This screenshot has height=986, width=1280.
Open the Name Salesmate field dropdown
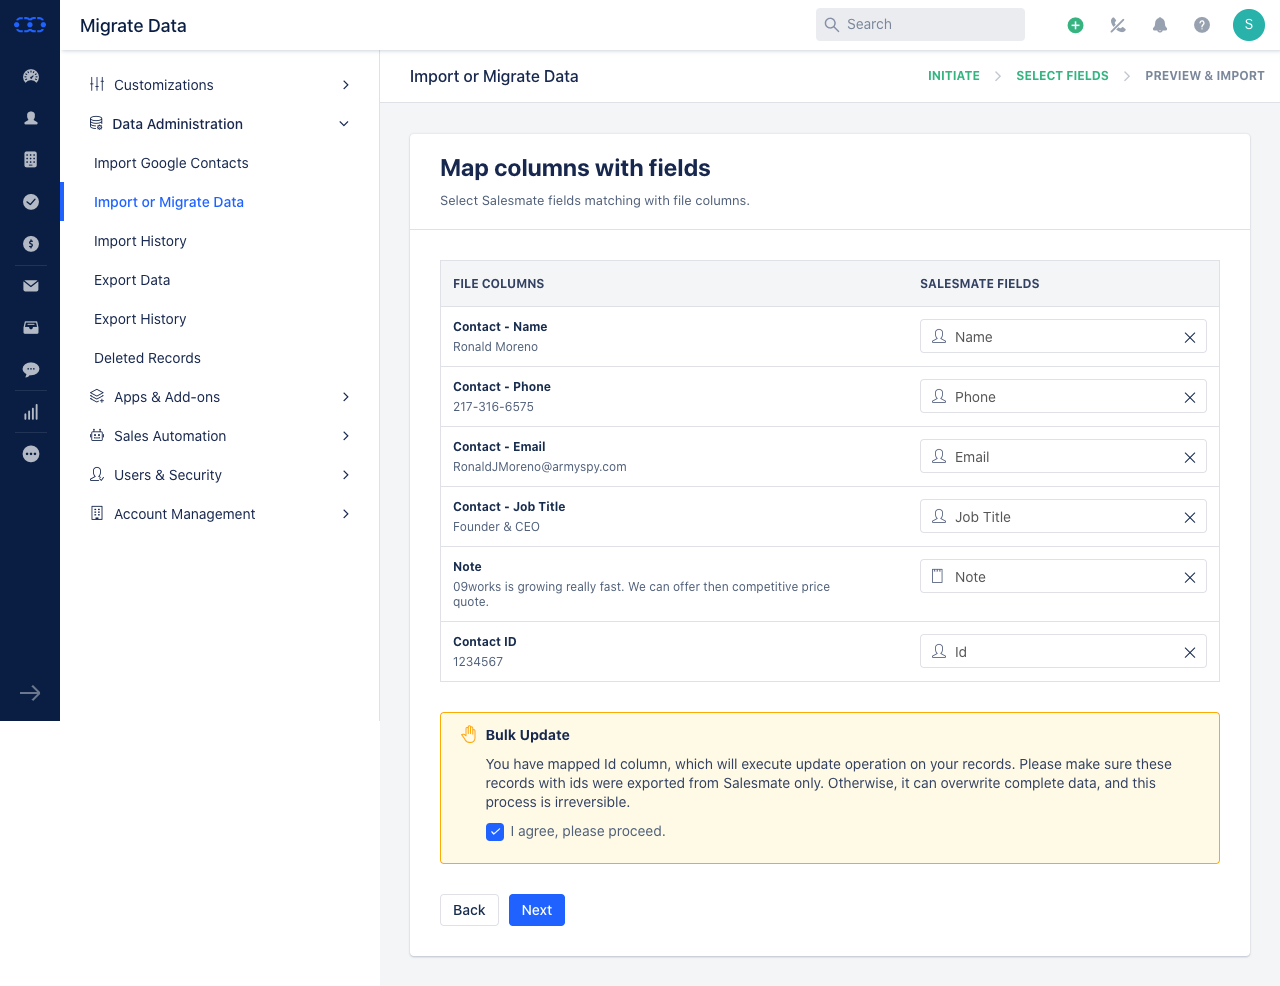click(1063, 337)
